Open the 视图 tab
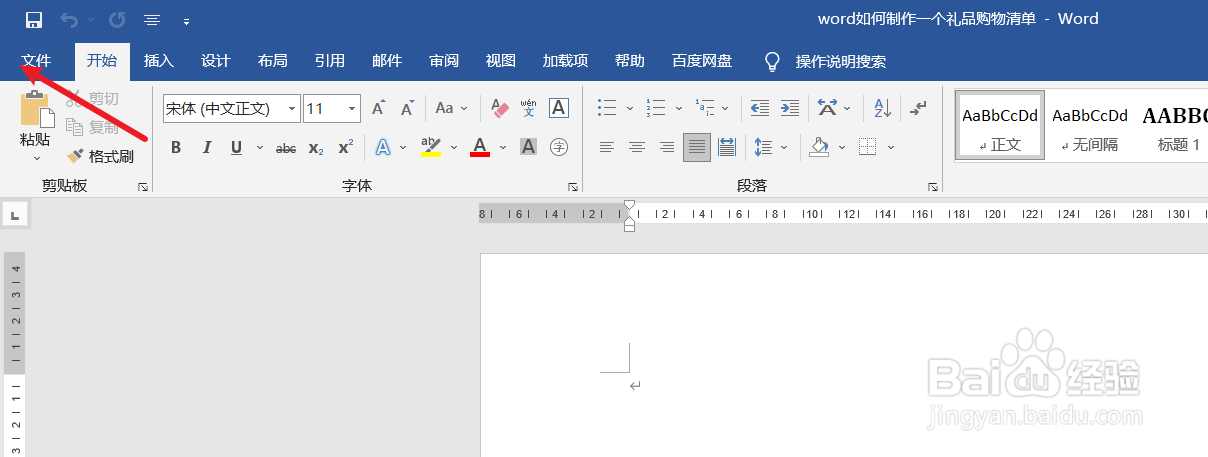Screen dimensions: 1208x457 pyautogui.click(x=500, y=61)
